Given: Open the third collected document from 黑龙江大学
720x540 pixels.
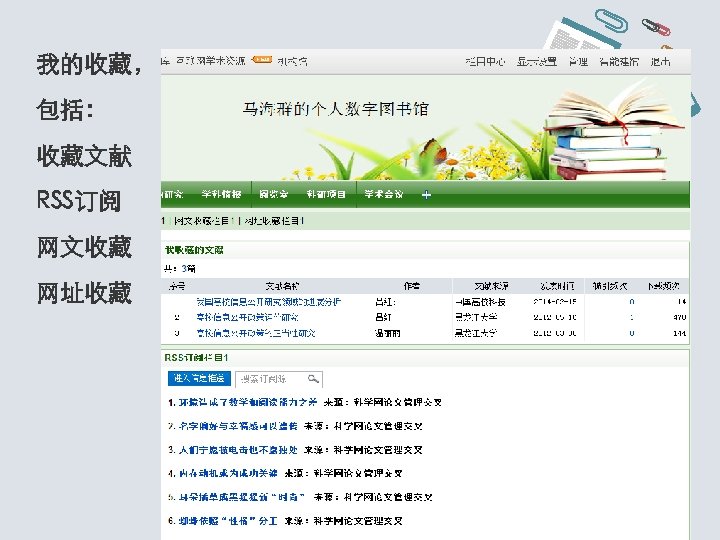Looking at the screenshot, I should [x=255, y=333].
